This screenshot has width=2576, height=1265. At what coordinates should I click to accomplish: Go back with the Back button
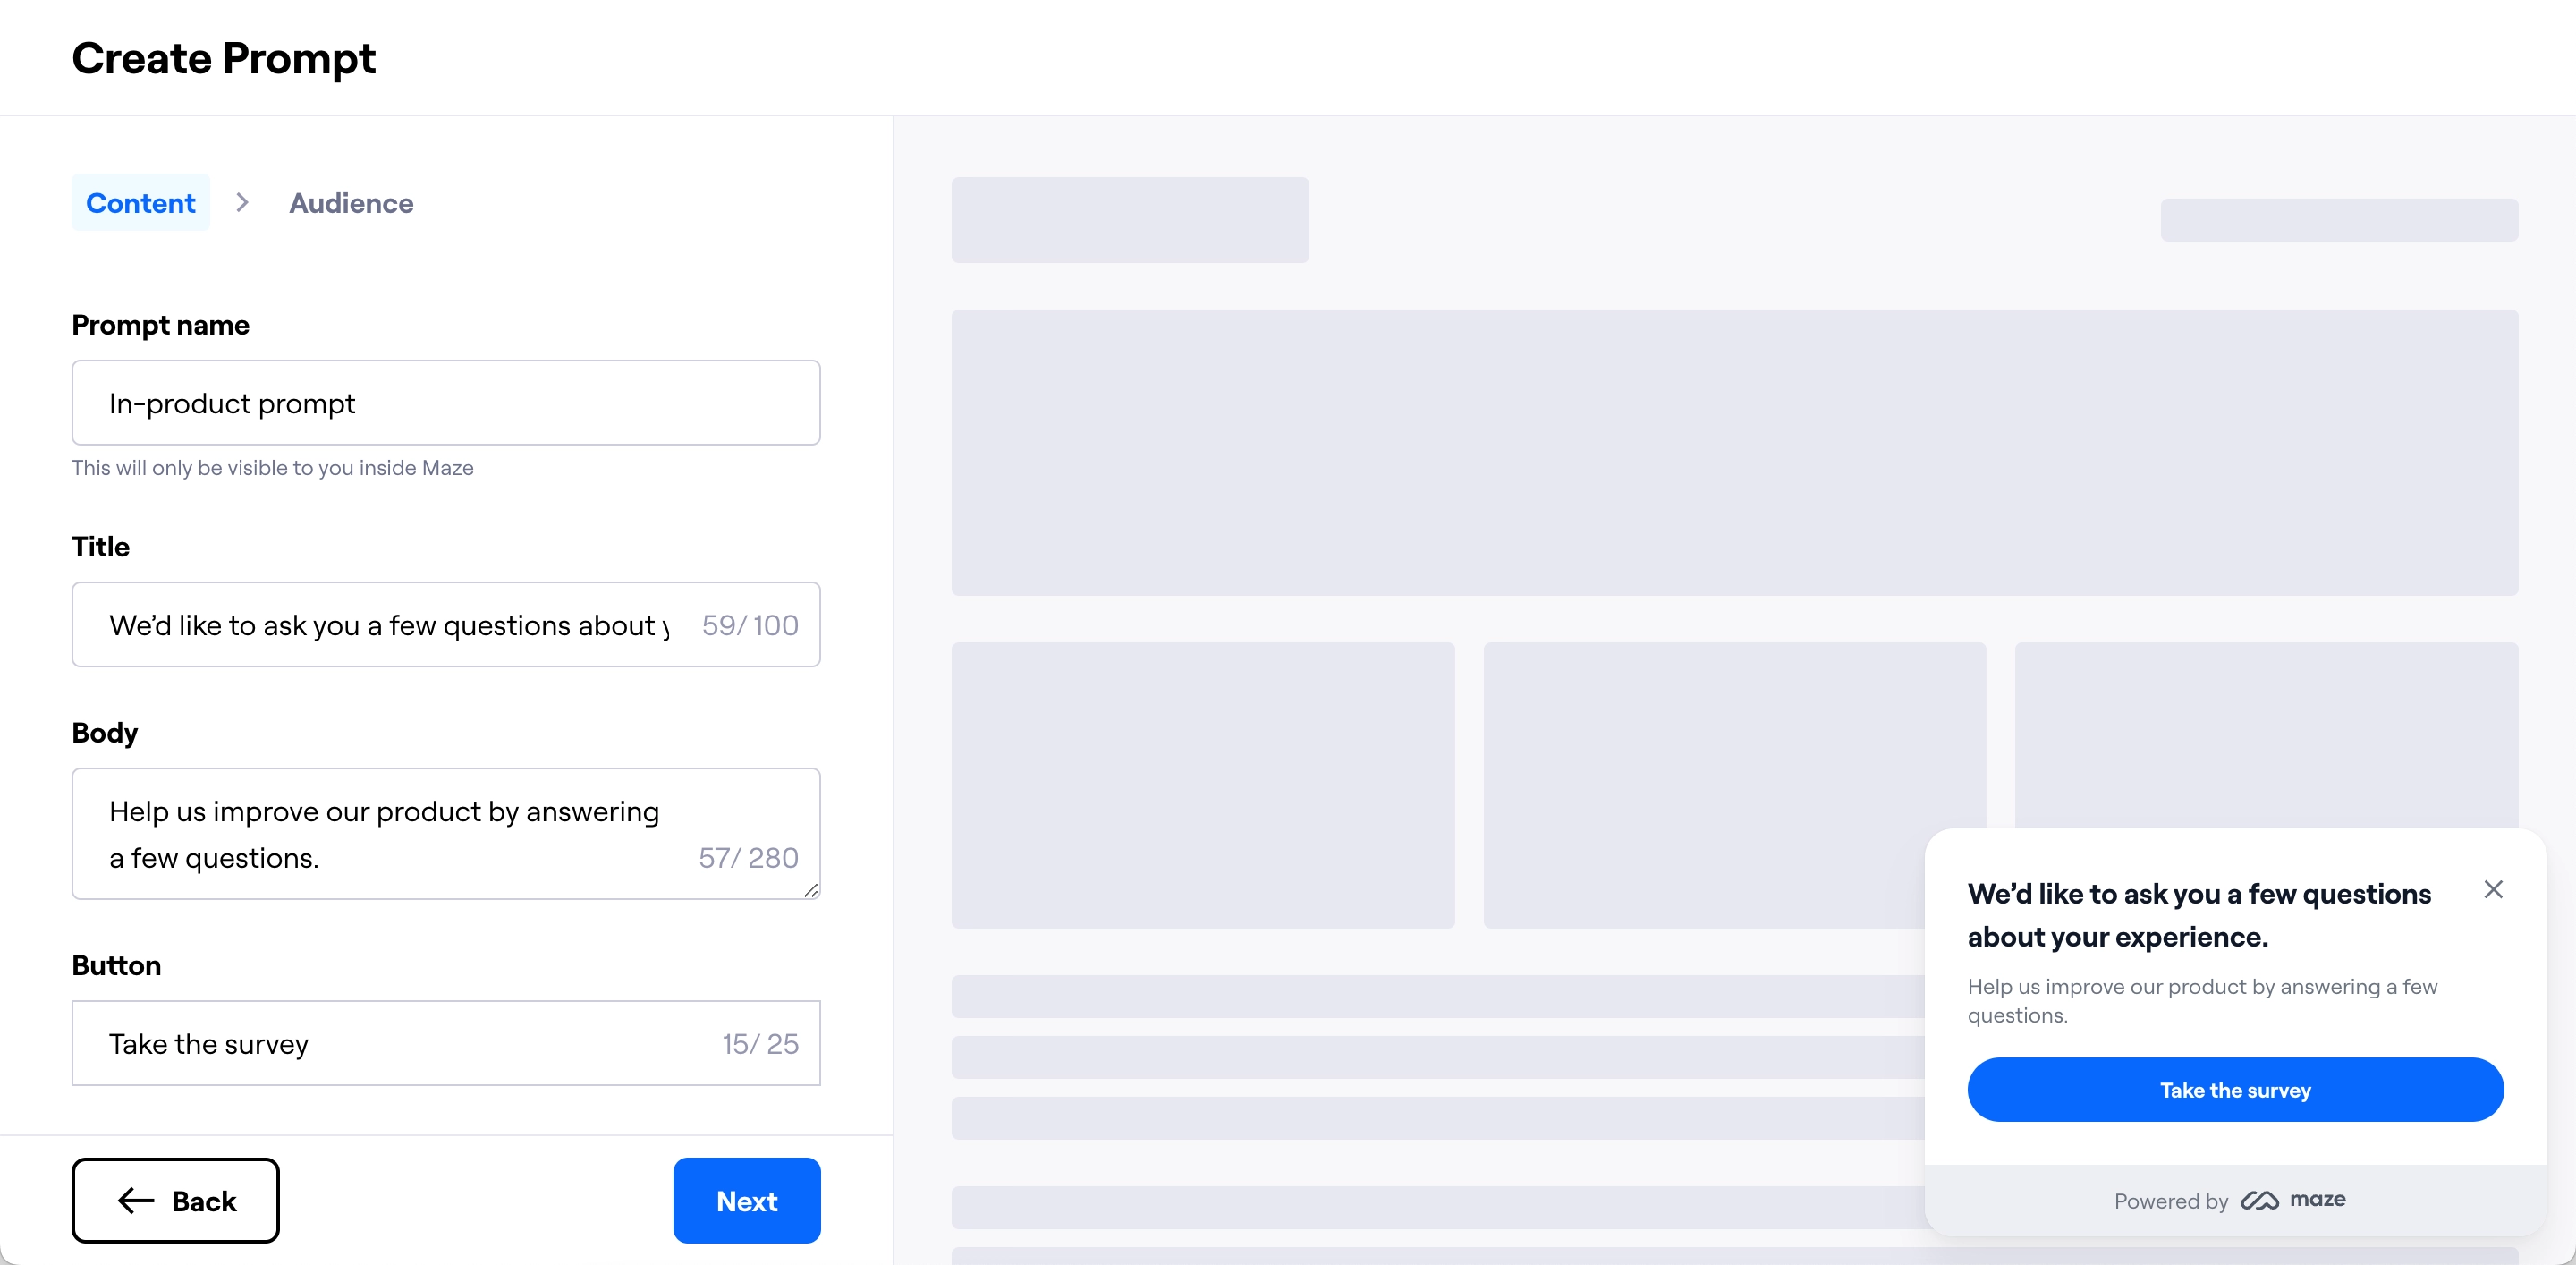click(175, 1200)
